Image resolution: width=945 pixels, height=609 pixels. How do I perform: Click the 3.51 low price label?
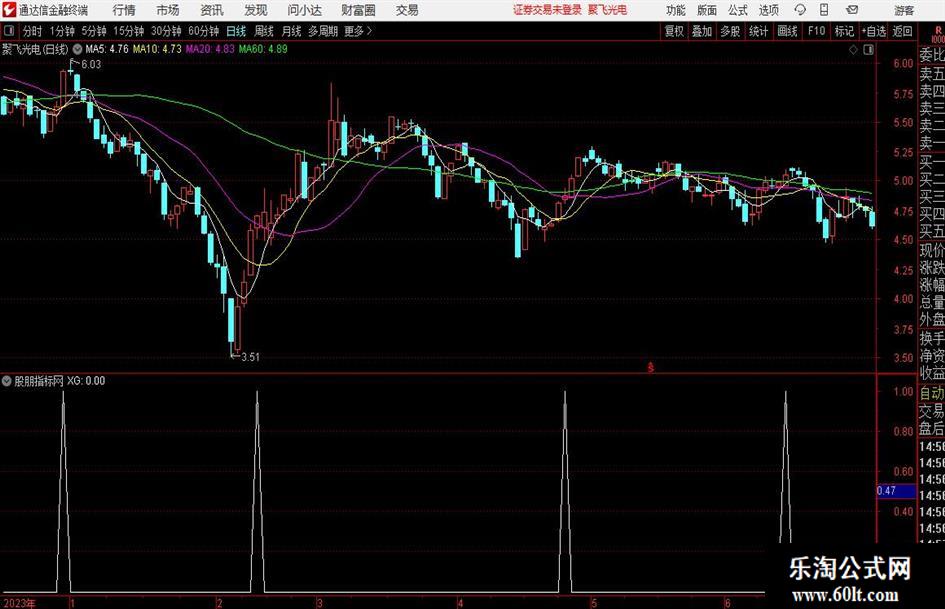pyautogui.click(x=250, y=357)
